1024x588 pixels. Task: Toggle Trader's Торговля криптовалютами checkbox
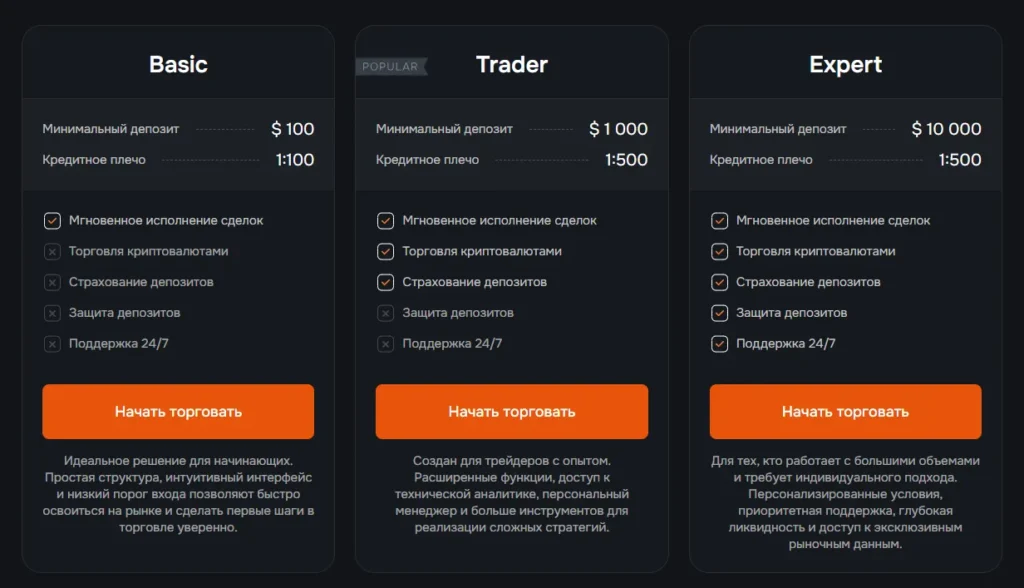pos(385,252)
